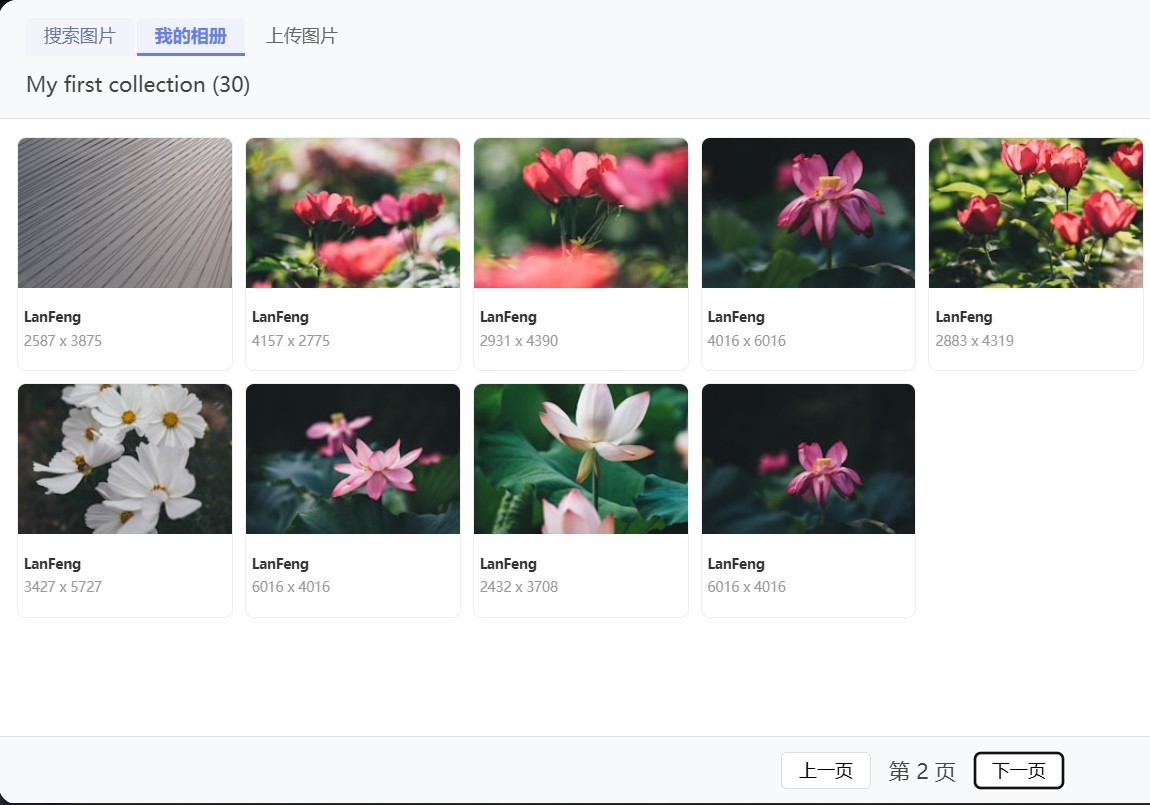Click the My first collection (30) title
1150x805 pixels.
(x=138, y=85)
